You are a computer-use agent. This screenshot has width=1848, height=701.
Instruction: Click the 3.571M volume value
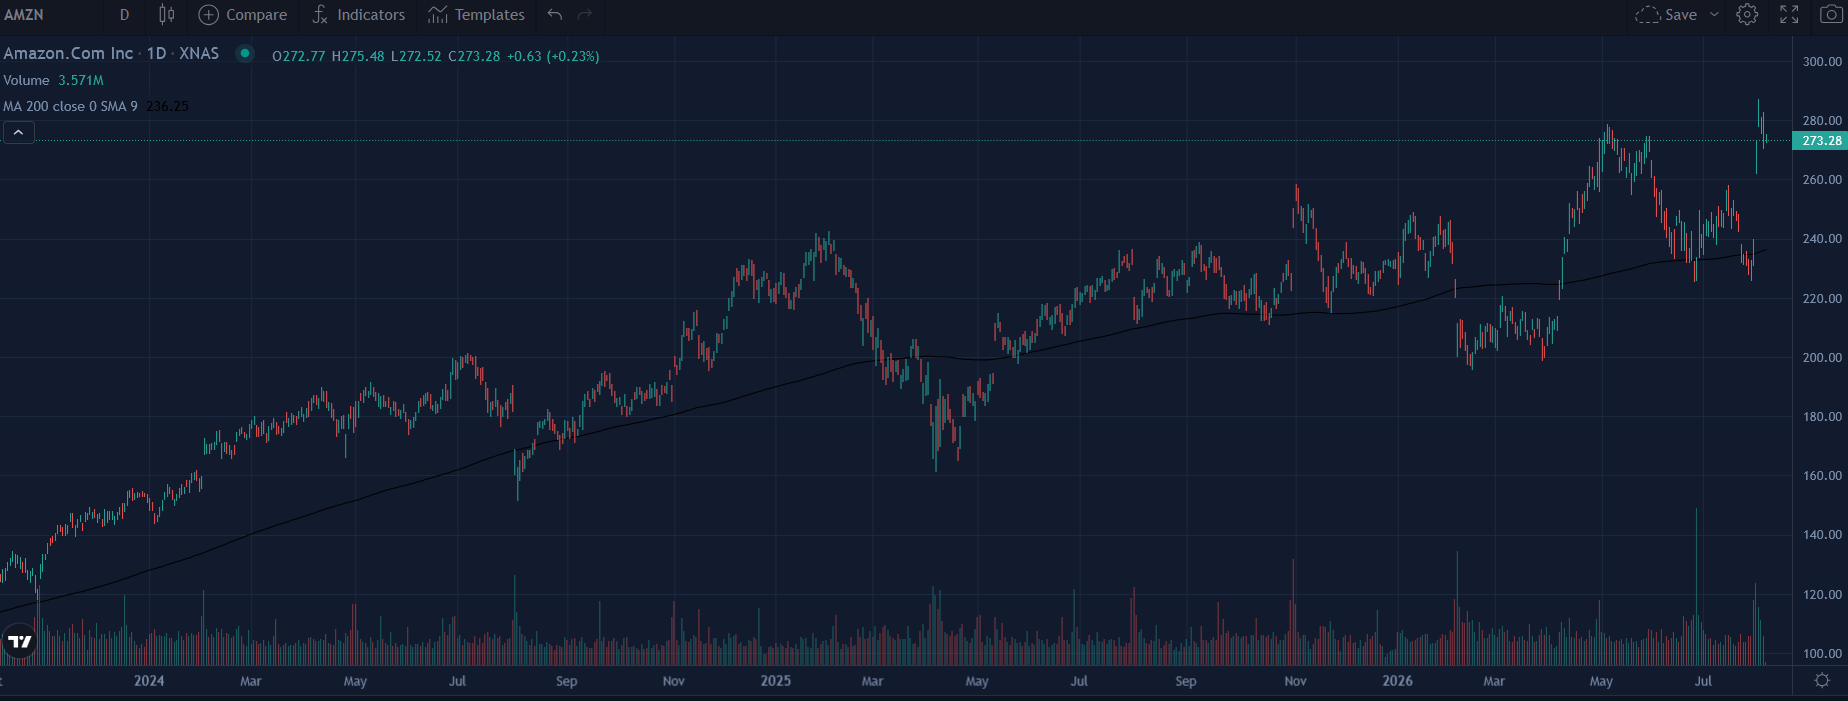click(x=81, y=80)
